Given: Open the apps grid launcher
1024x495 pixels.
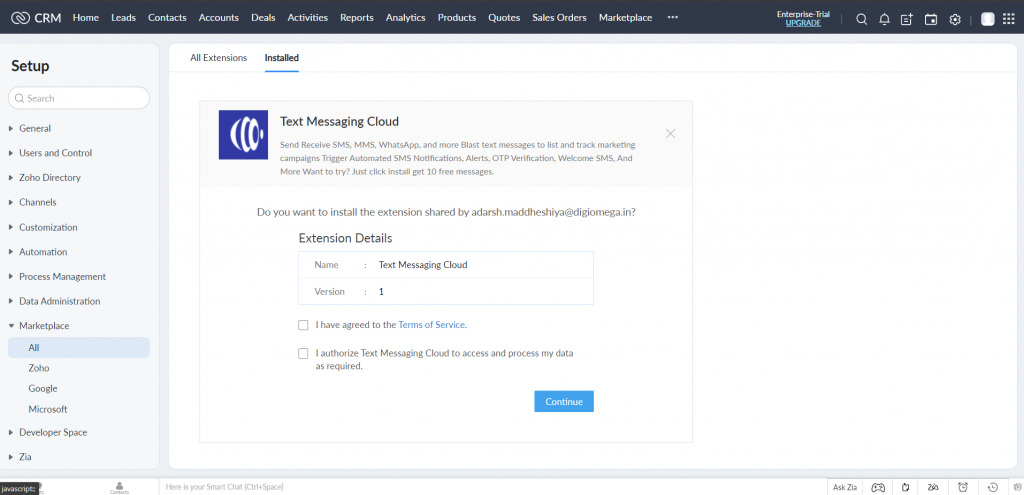Looking at the screenshot, I should (1008, 19).
